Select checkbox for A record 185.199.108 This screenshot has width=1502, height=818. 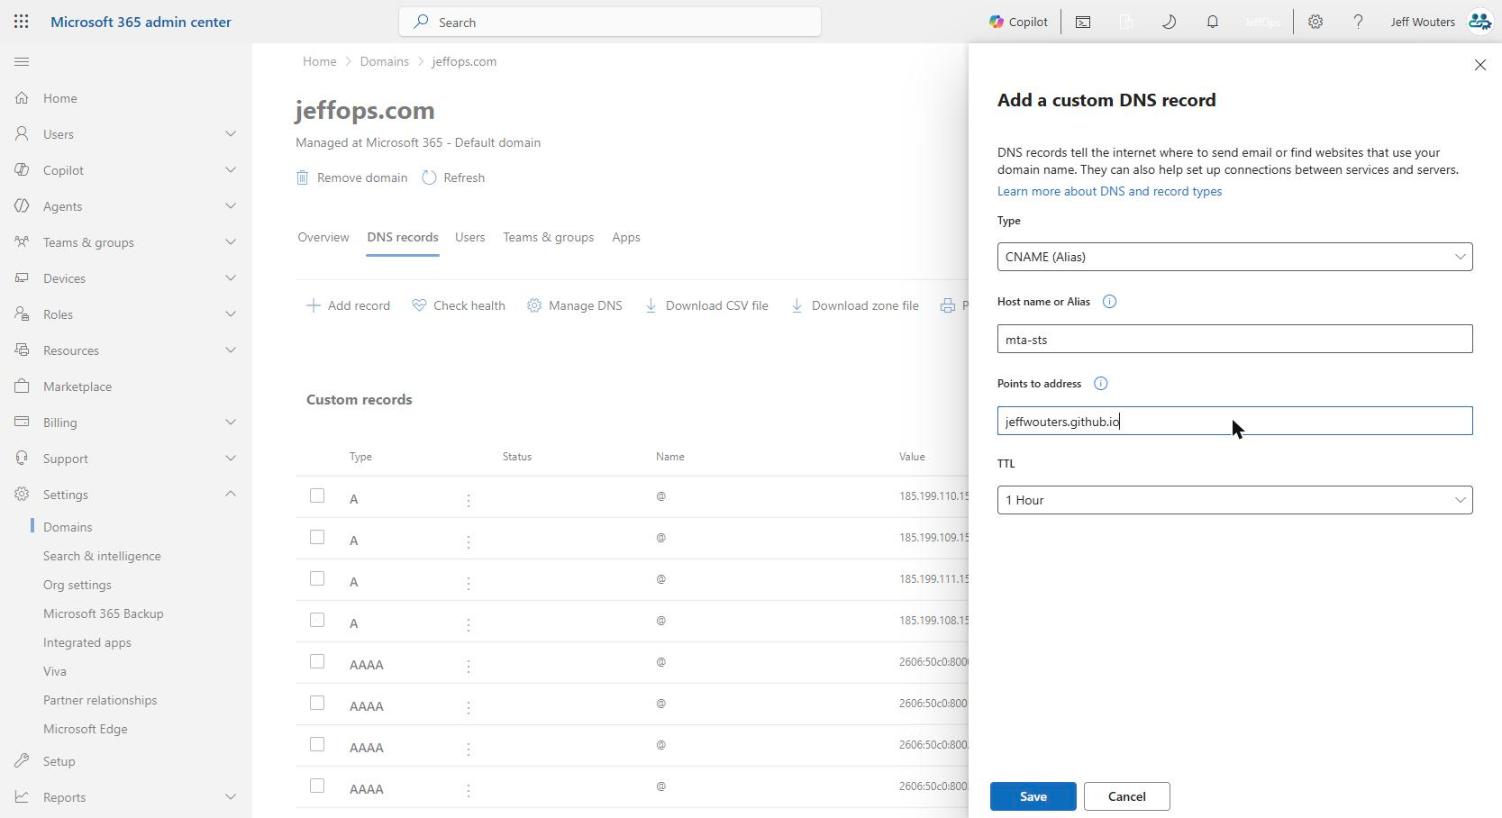317,620
